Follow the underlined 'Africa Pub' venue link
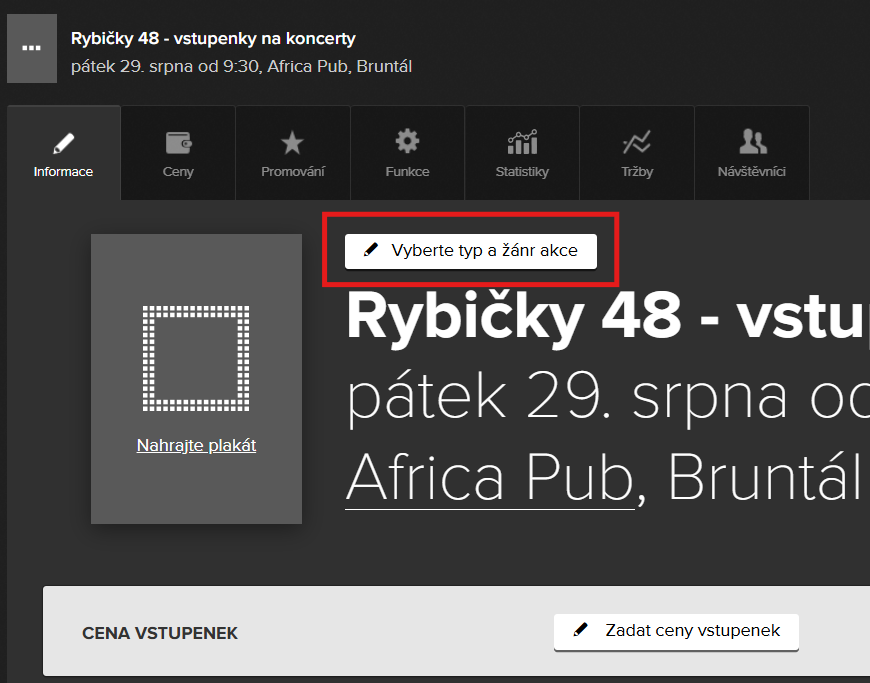This screenshot has height=683, width=870. (x=490, y=478)
